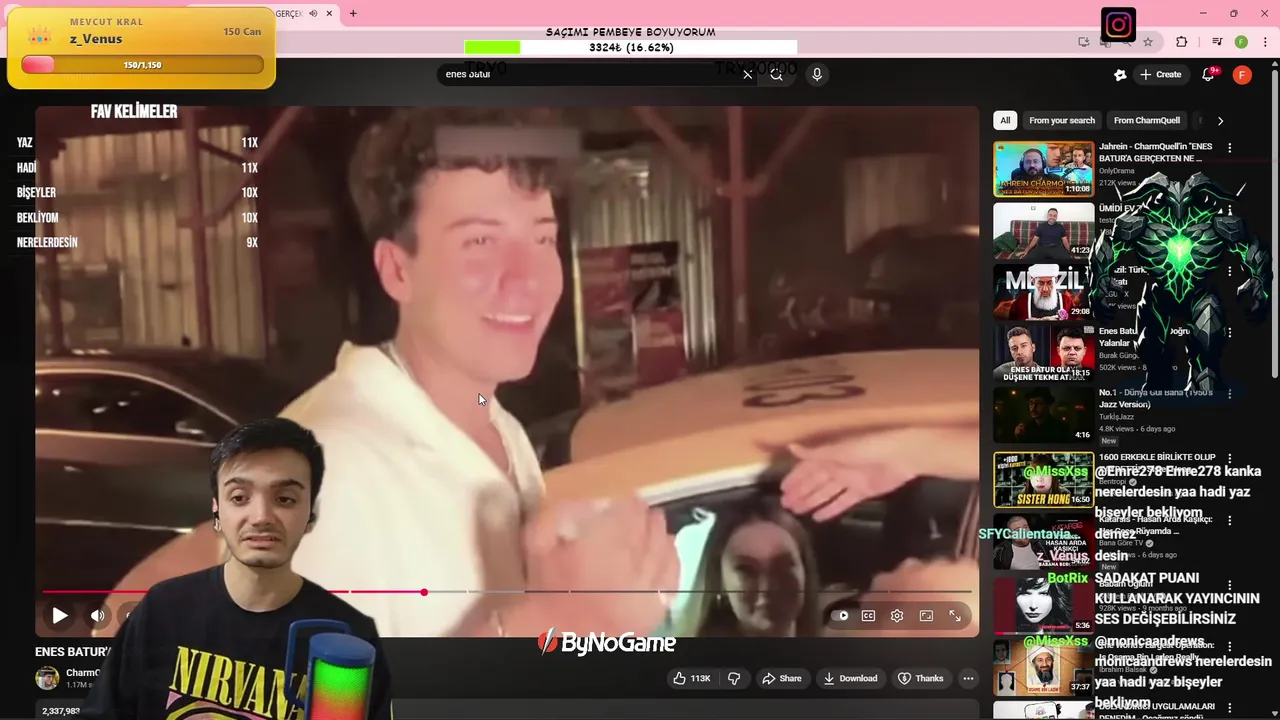The width and height of the screenshot is (1280, 720).
Task: Turn on closed captions (CC)
Action: click(868, 616)
